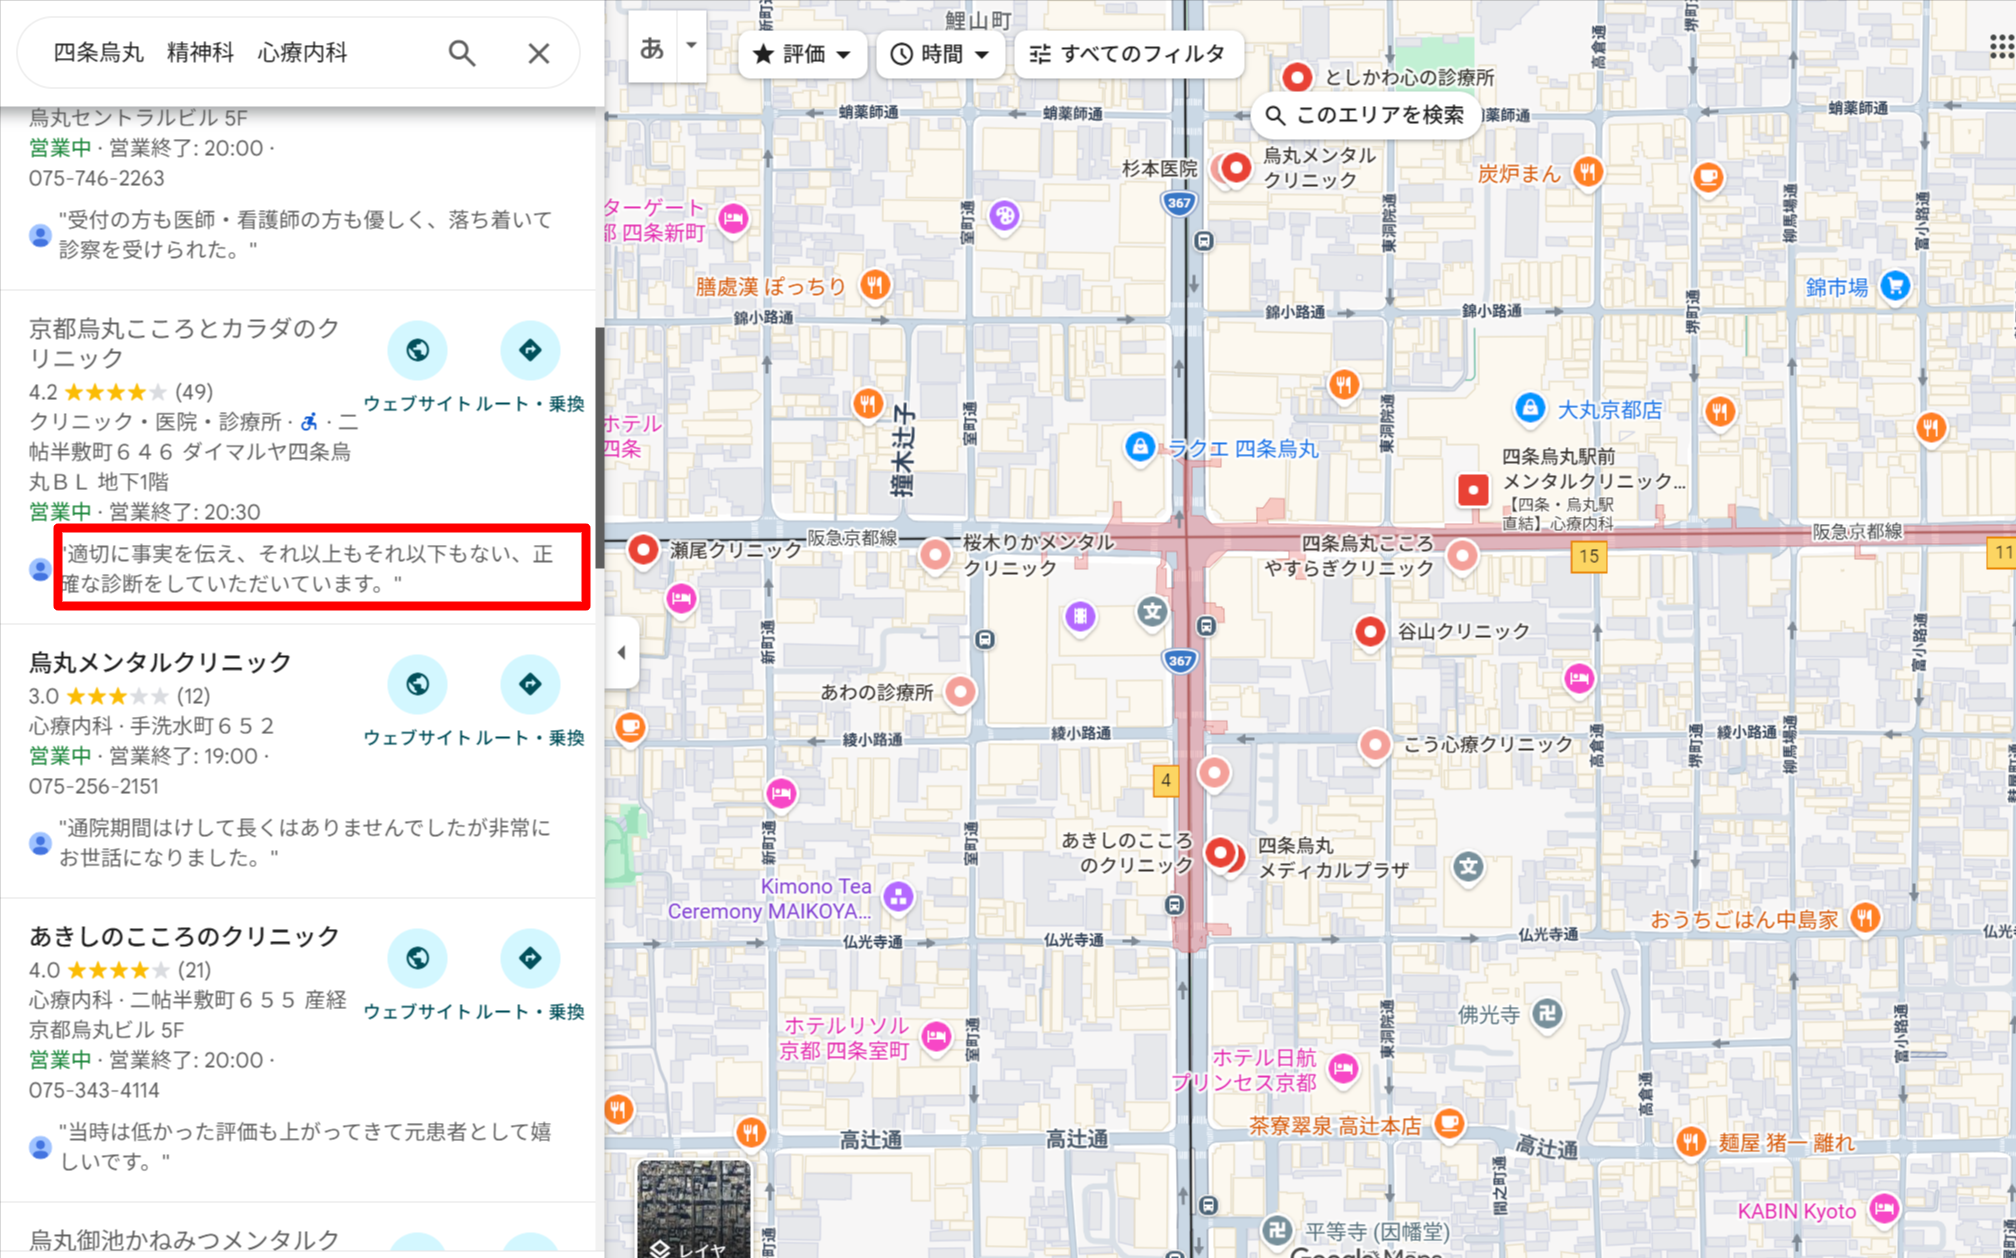This screenshot has height=1258, width=2016.
Task: Click 四条烏丸こころやすらぎクリニック map pin
Action: [x=1462, y=555]
